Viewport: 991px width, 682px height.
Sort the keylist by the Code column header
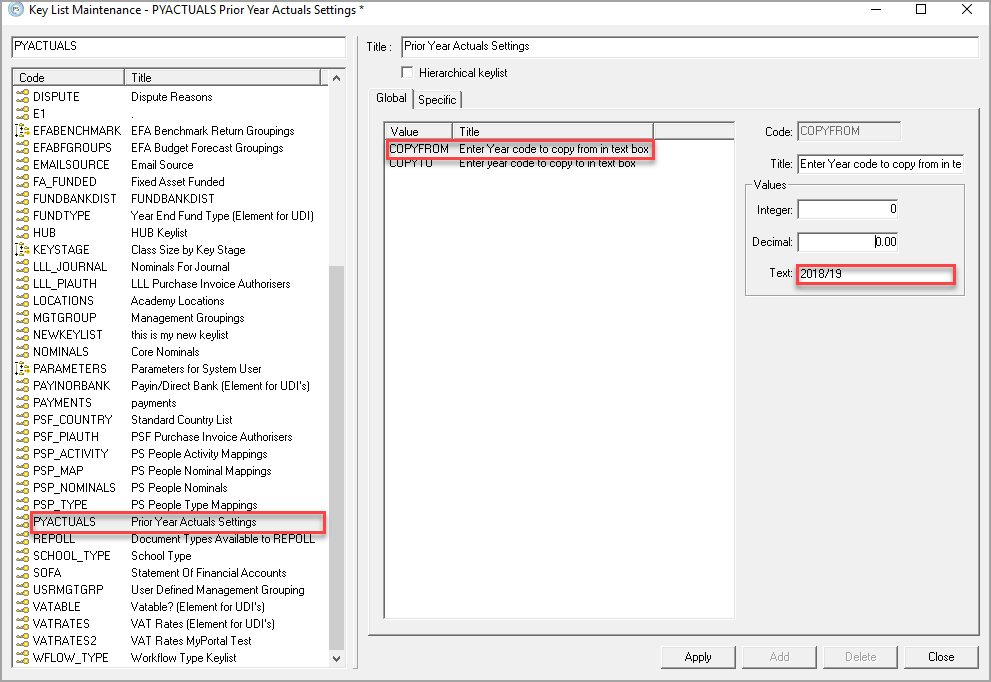click(68, 77)
